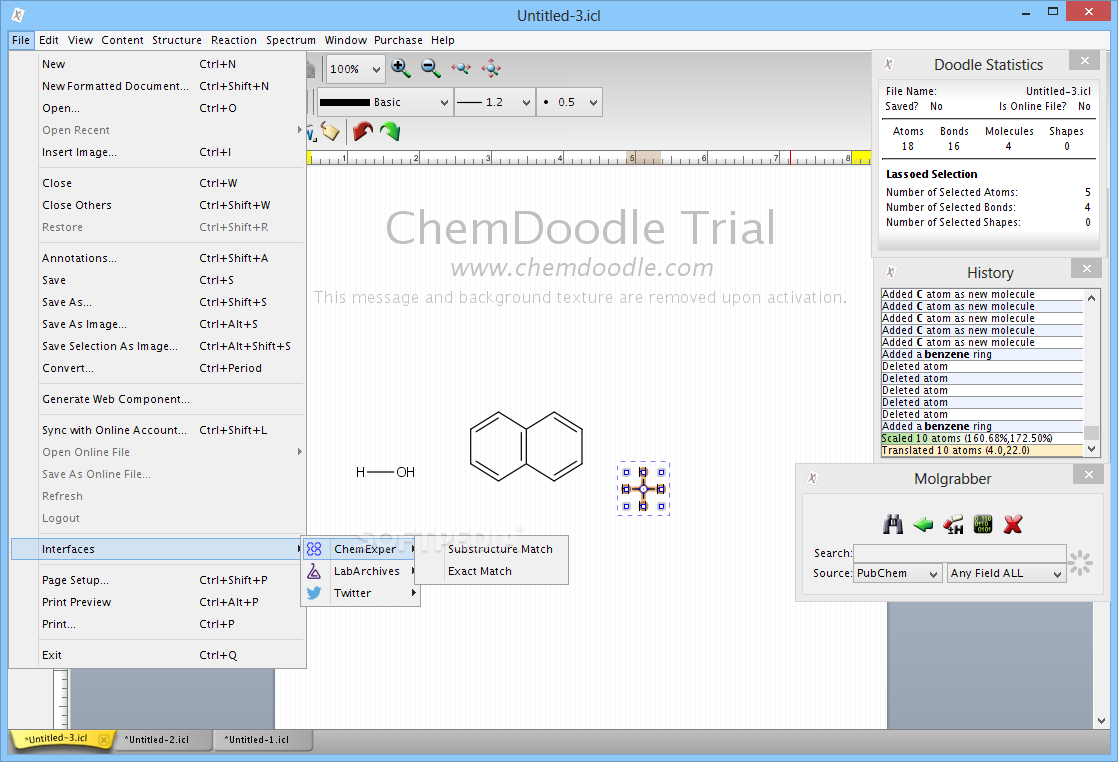Open the Edit menu
Screen dimensions: 1118x762
[48, 40]
